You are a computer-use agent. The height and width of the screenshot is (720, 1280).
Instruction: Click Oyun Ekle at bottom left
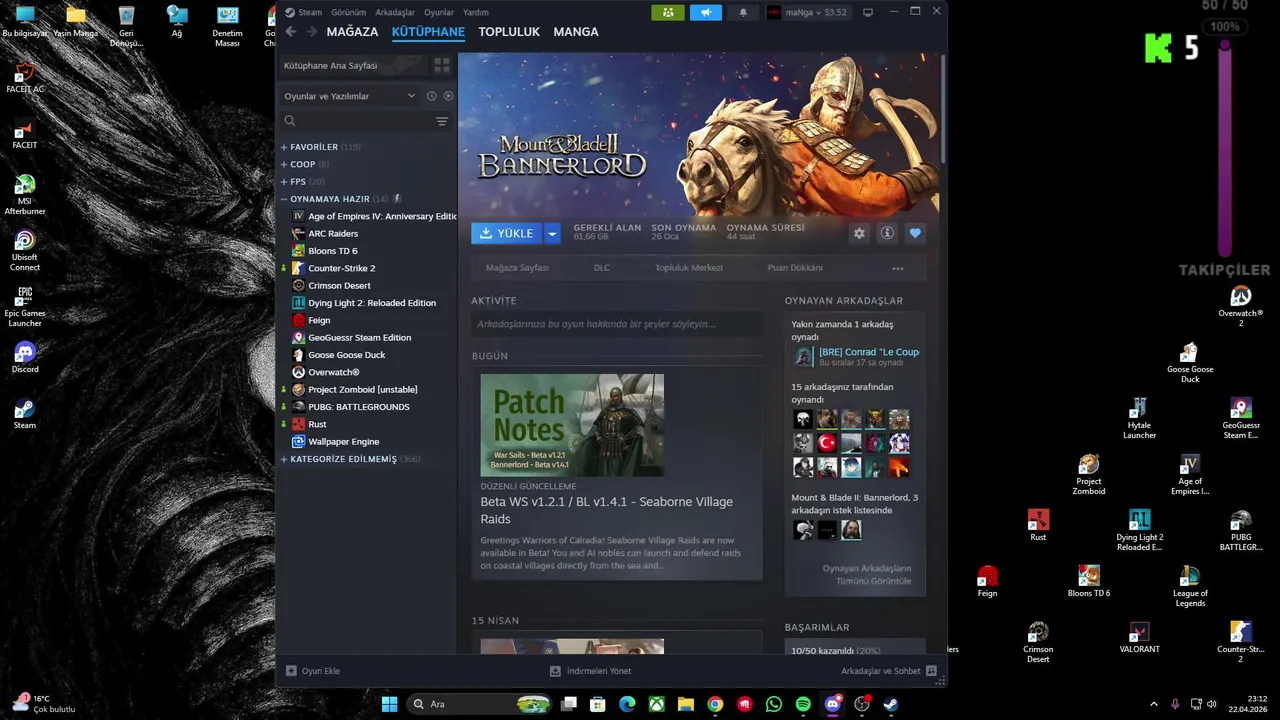(313, 671)
